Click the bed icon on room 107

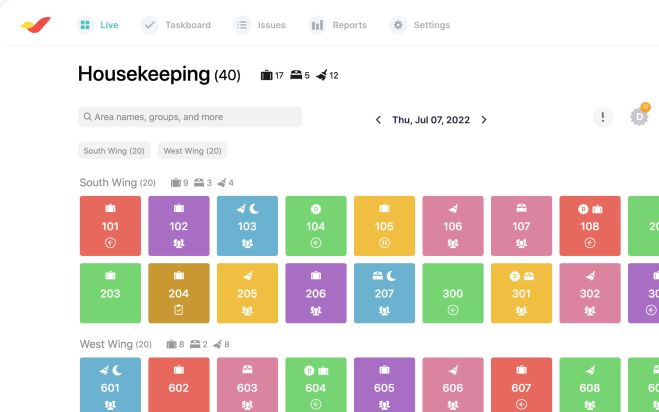tap(521, 208)
